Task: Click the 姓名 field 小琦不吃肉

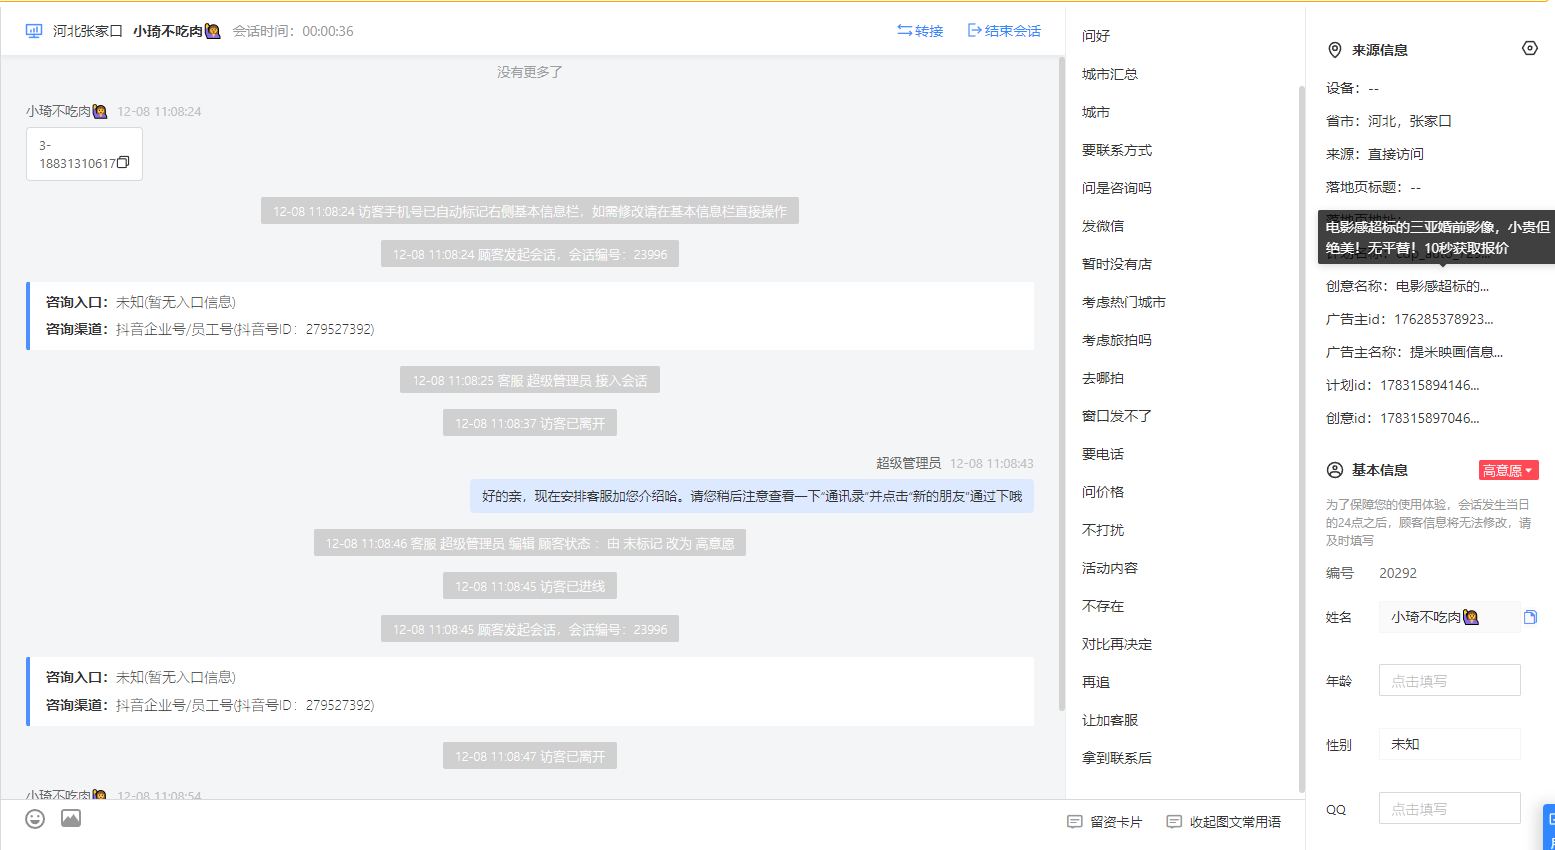Action: [x=1449, y=617]
